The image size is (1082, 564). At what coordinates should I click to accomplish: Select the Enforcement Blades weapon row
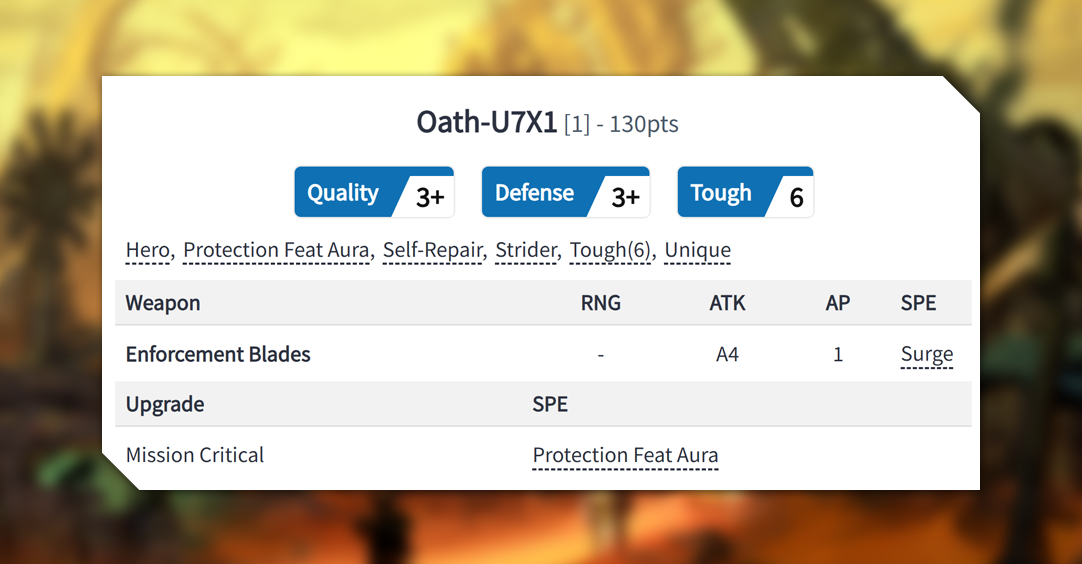[x=218, y=354]
